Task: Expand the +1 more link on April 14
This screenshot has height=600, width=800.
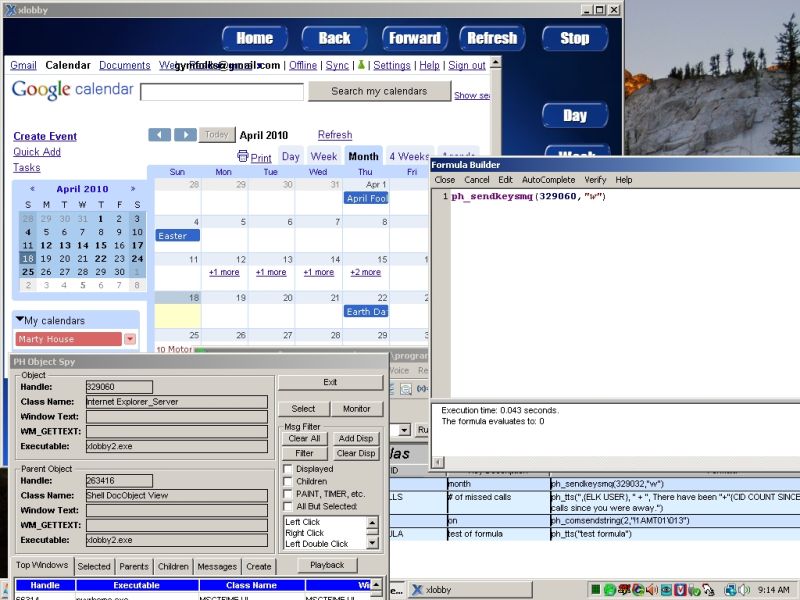Action: click(x=318, y=272)
